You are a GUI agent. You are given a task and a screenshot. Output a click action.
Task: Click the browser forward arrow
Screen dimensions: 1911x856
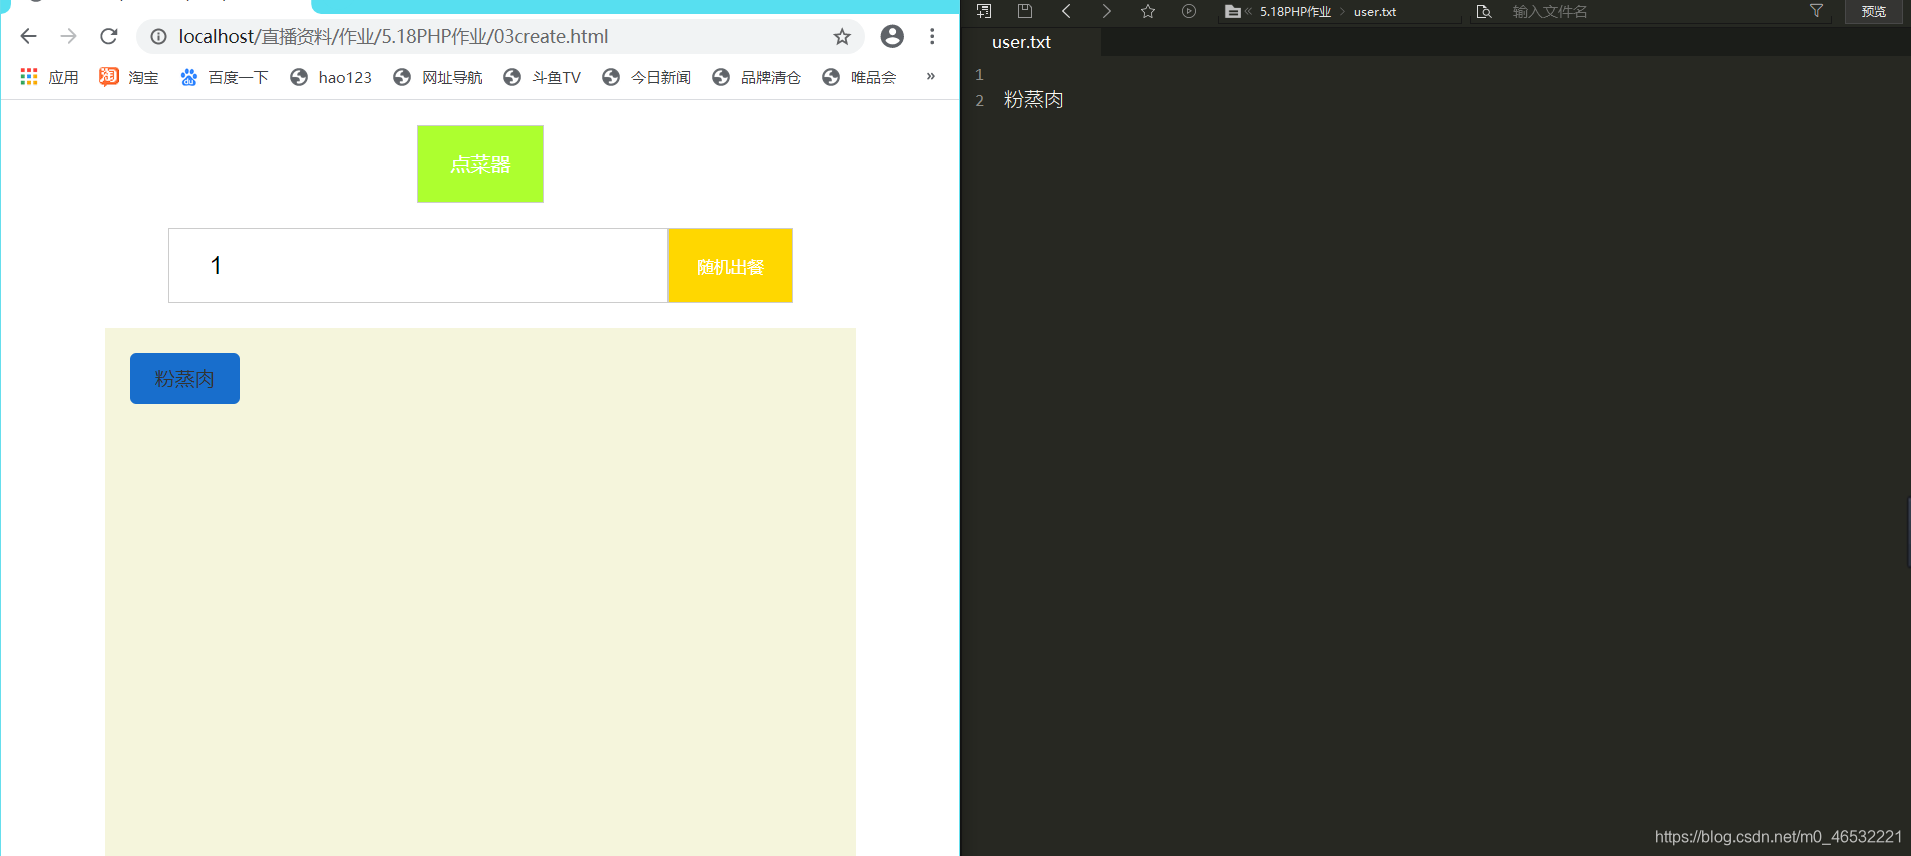pos(68,37)
